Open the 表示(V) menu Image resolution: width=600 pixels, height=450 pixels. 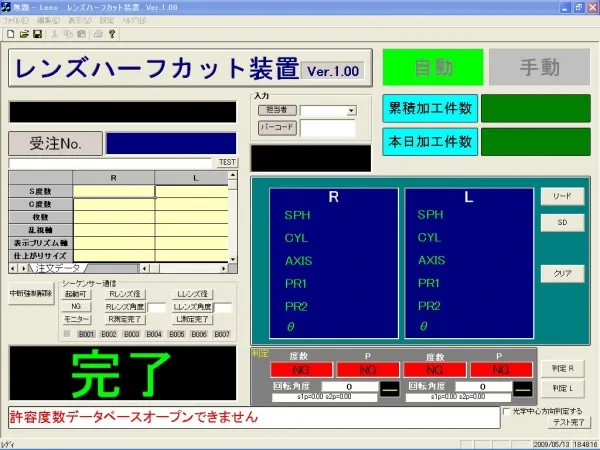pyautogui.click(x=80, y=20)
